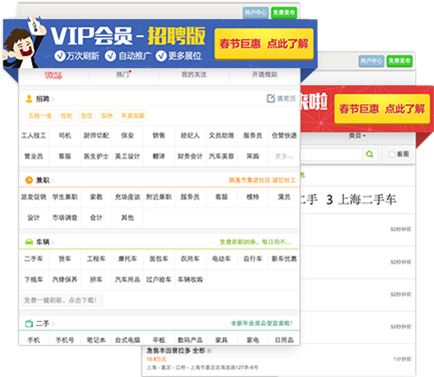Viewport: 434px width, 377px height.
Task: Open the 经纪人 job category
Action: tap(190, 136)
